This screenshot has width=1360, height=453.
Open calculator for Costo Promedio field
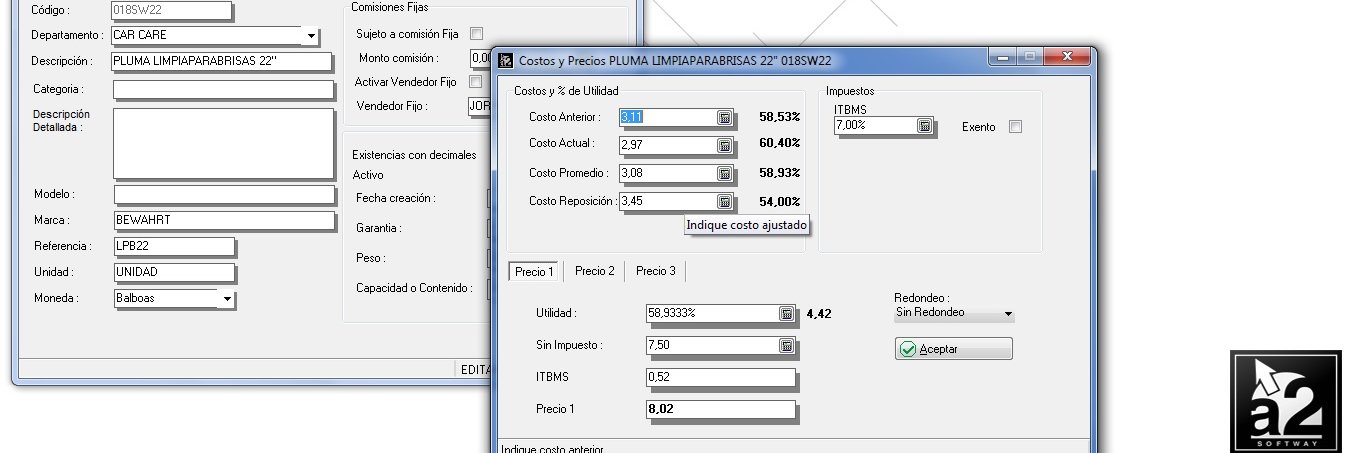click(x=724, y=173)
